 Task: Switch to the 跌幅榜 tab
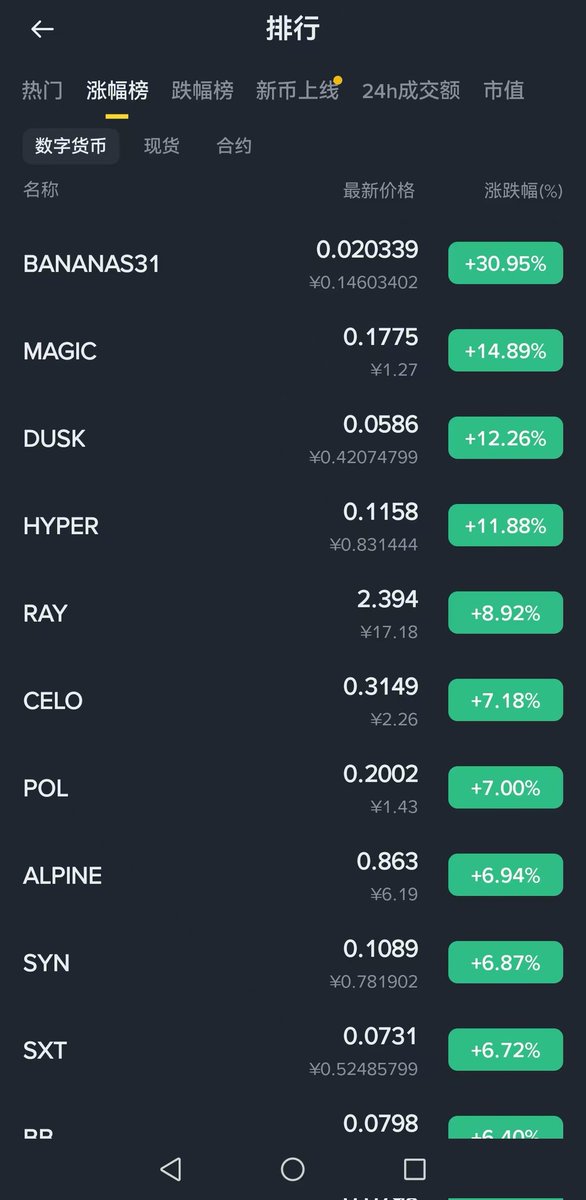(x=202, y=91)
